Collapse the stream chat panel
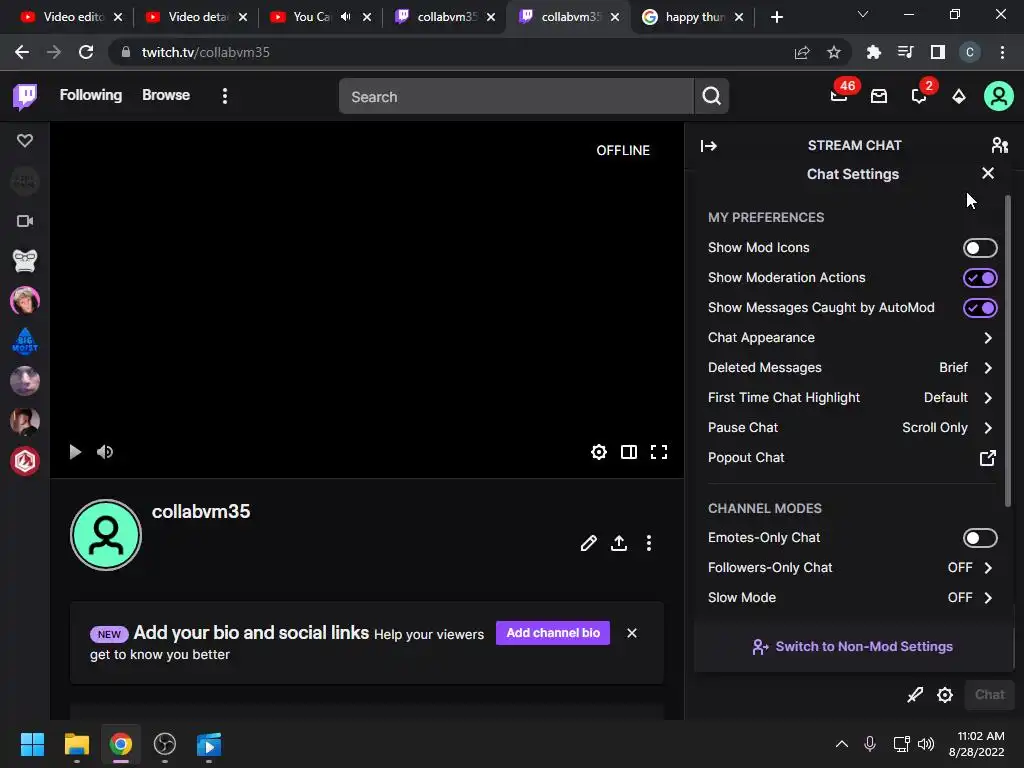This screenshot has width=1024, height=768. [709, 146]
